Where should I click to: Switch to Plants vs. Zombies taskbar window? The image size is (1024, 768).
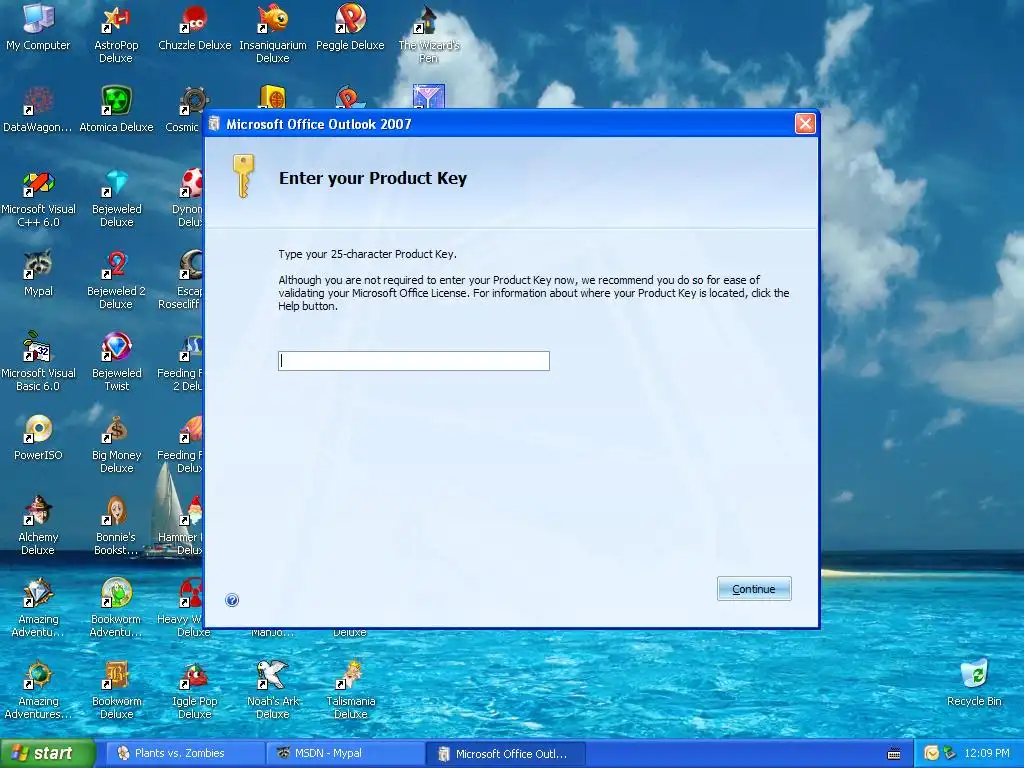coord(185,753)
